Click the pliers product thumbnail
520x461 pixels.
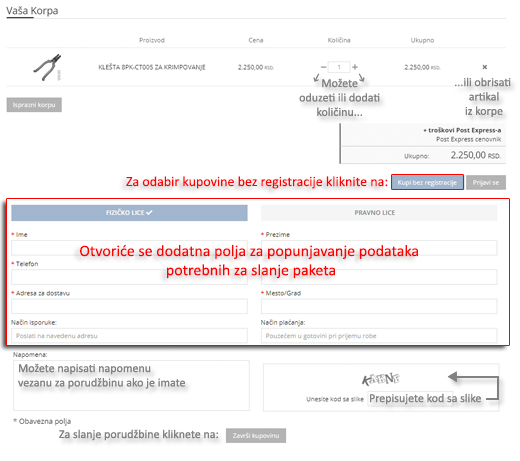coord(48,67)
